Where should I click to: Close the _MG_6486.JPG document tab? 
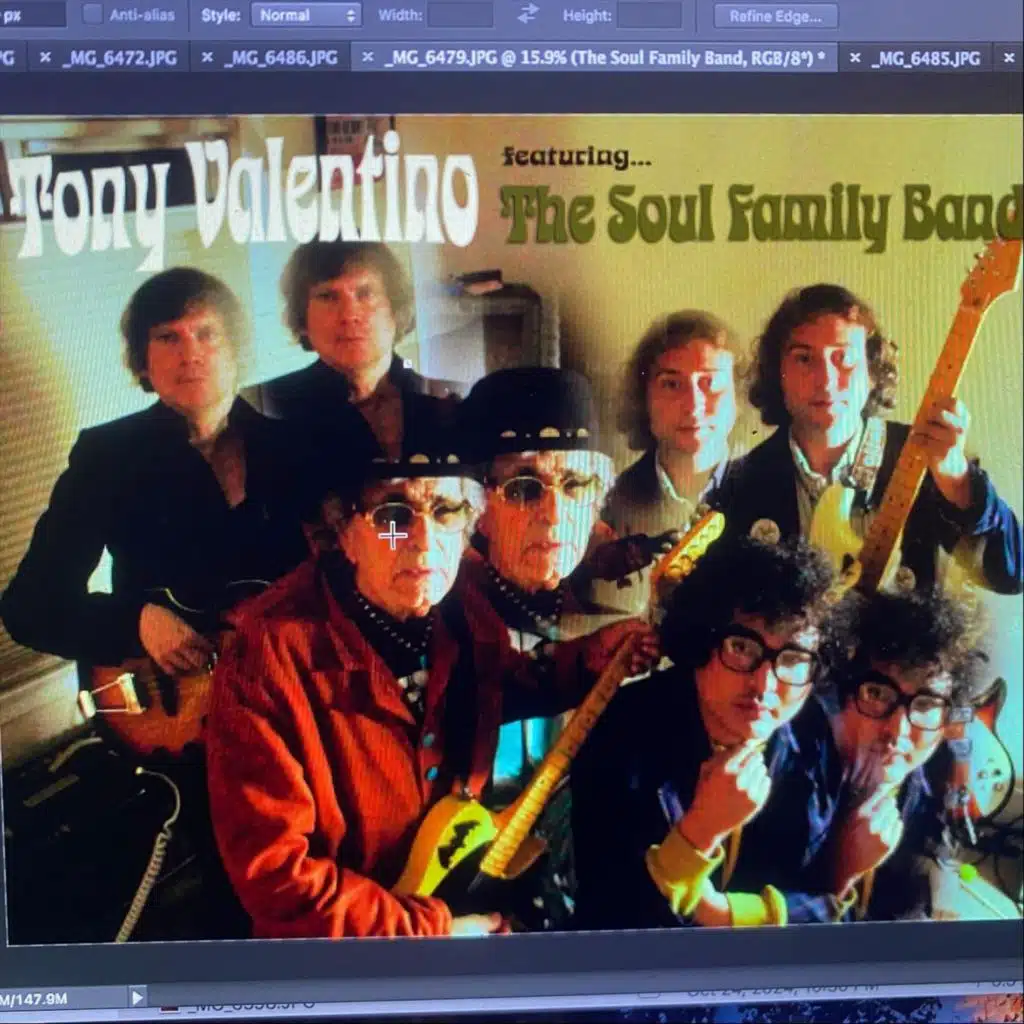click(x=207, y=58)
